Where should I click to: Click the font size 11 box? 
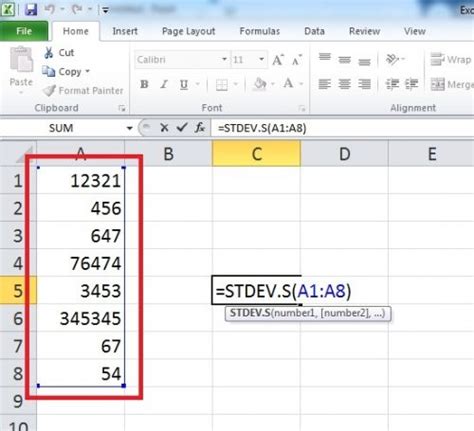pyautogui.click(x=244, y=60)
